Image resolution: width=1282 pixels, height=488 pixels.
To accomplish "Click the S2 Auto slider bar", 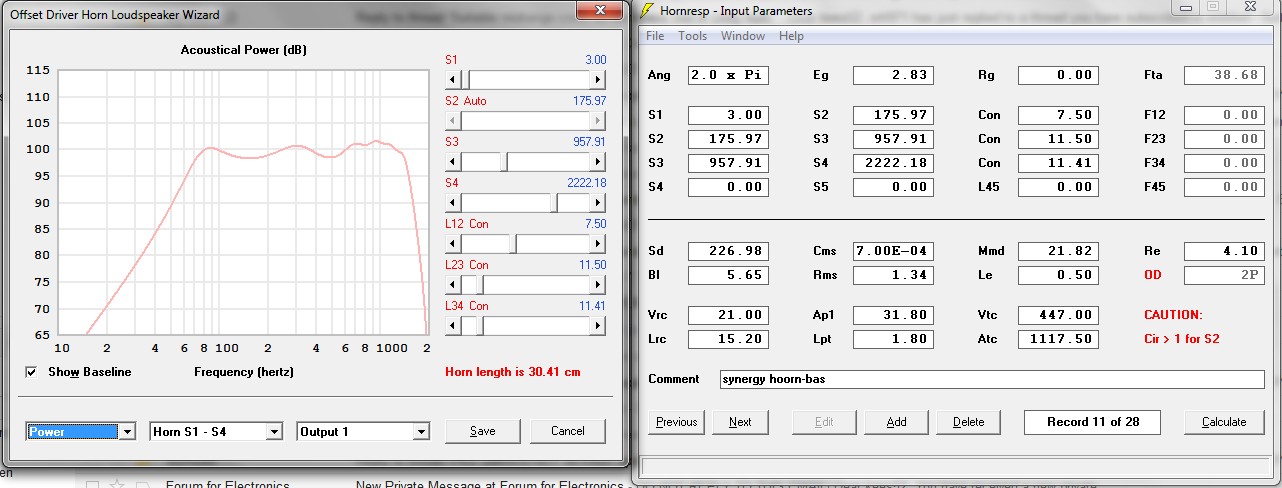I will 525,120.
